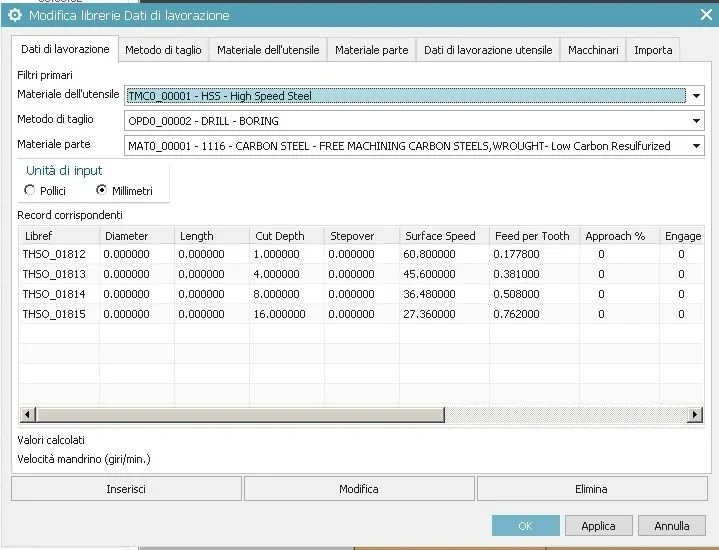Expand the Materiale parte dropdown arrow
This screenshot has width=719, height=550.
click(696, 146)
